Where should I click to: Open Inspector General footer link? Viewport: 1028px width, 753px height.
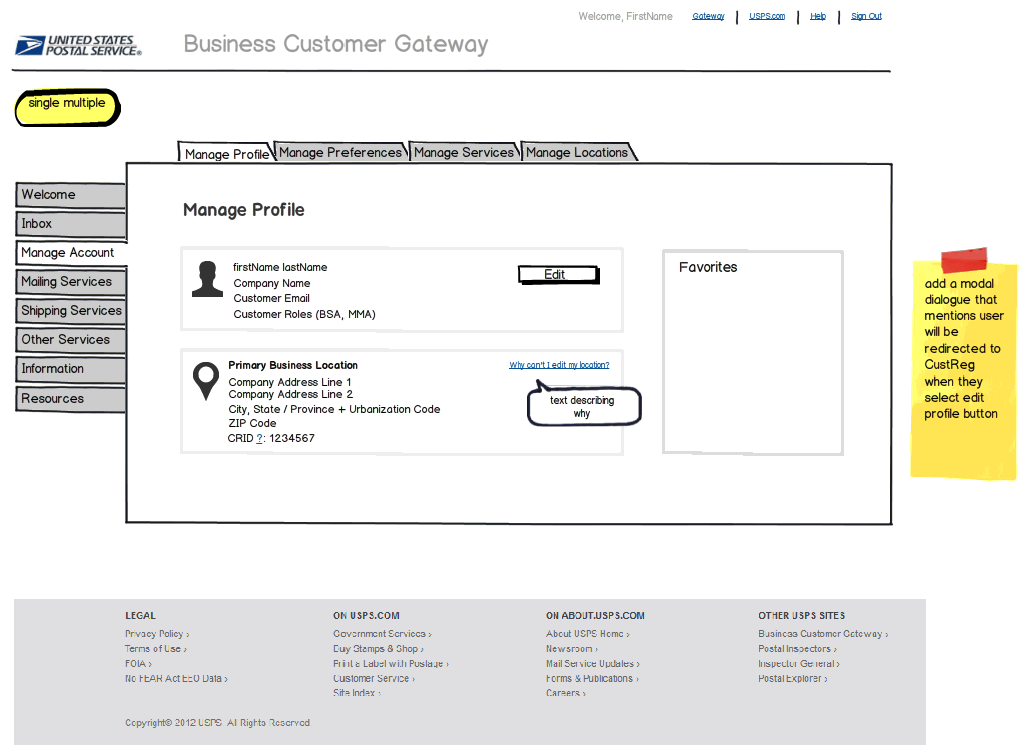pos(798,664)
